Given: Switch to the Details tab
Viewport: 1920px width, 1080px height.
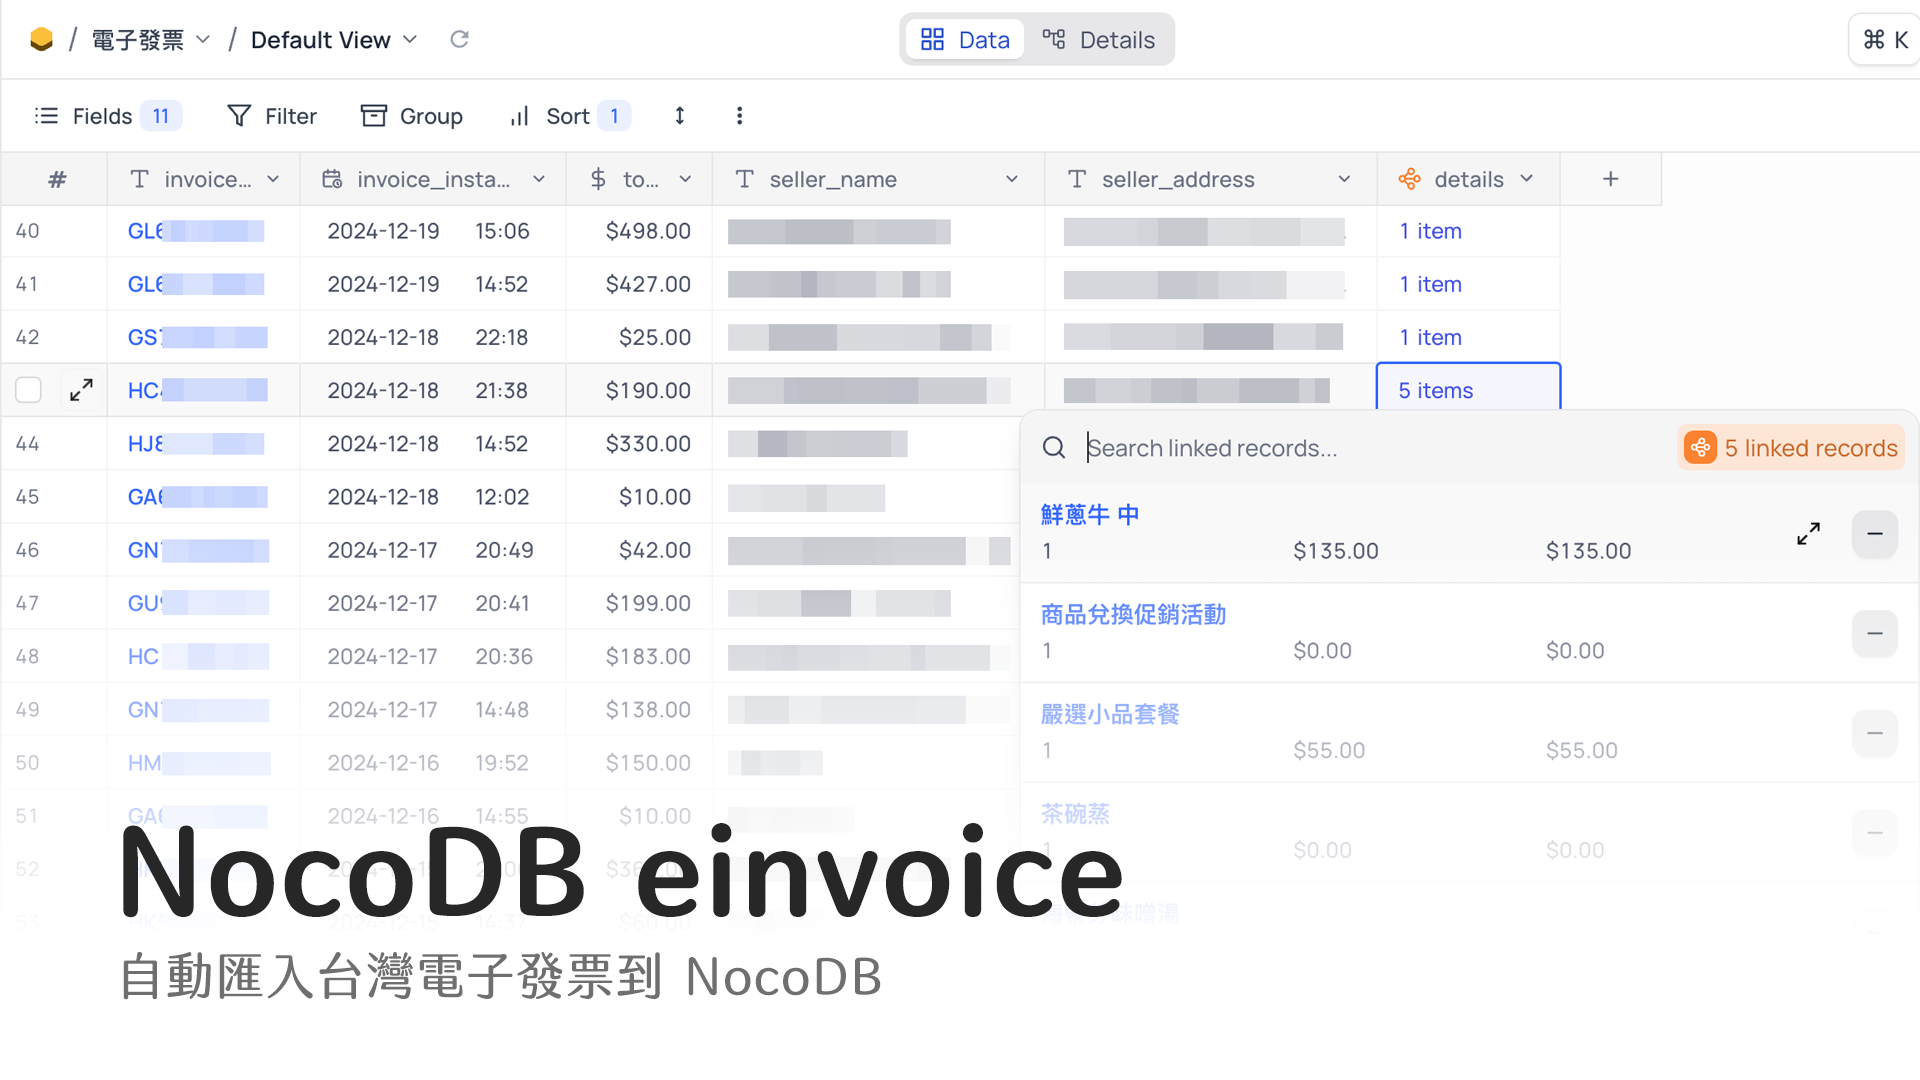Looking at the screenshot, I should (1100, 39).
